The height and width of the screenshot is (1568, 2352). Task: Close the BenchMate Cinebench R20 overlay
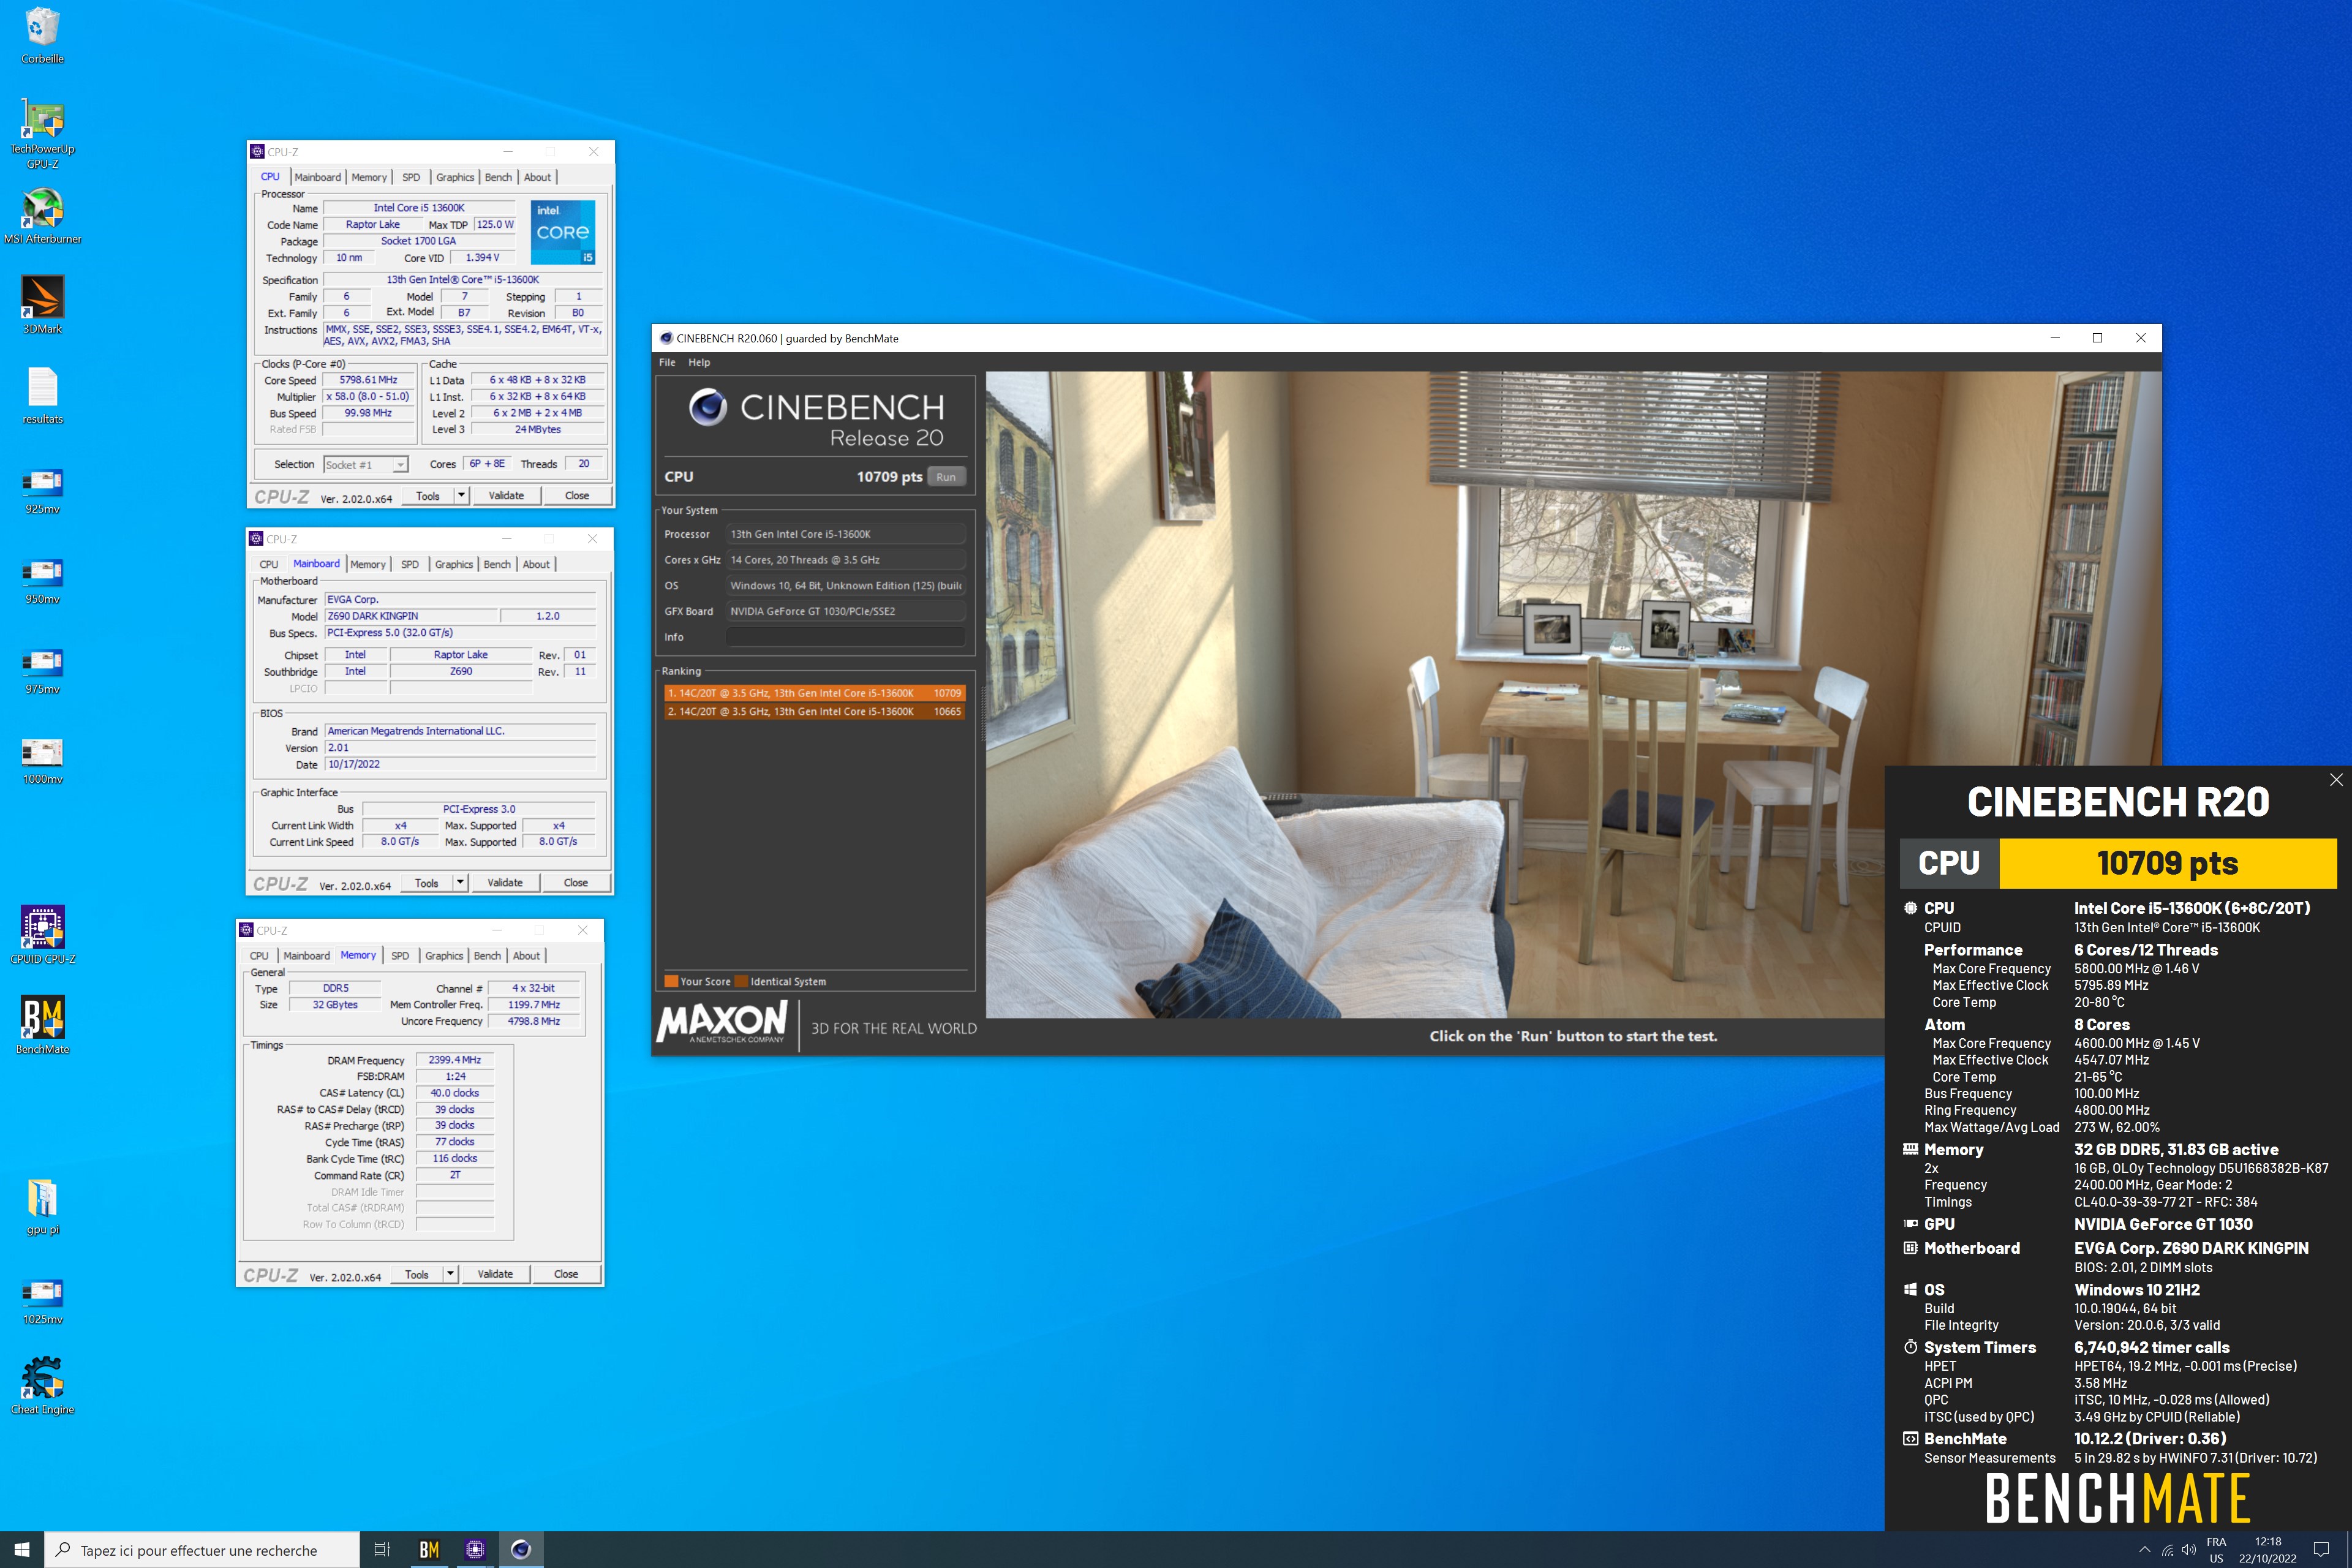pyautogui.click(x=2336, y=780)
